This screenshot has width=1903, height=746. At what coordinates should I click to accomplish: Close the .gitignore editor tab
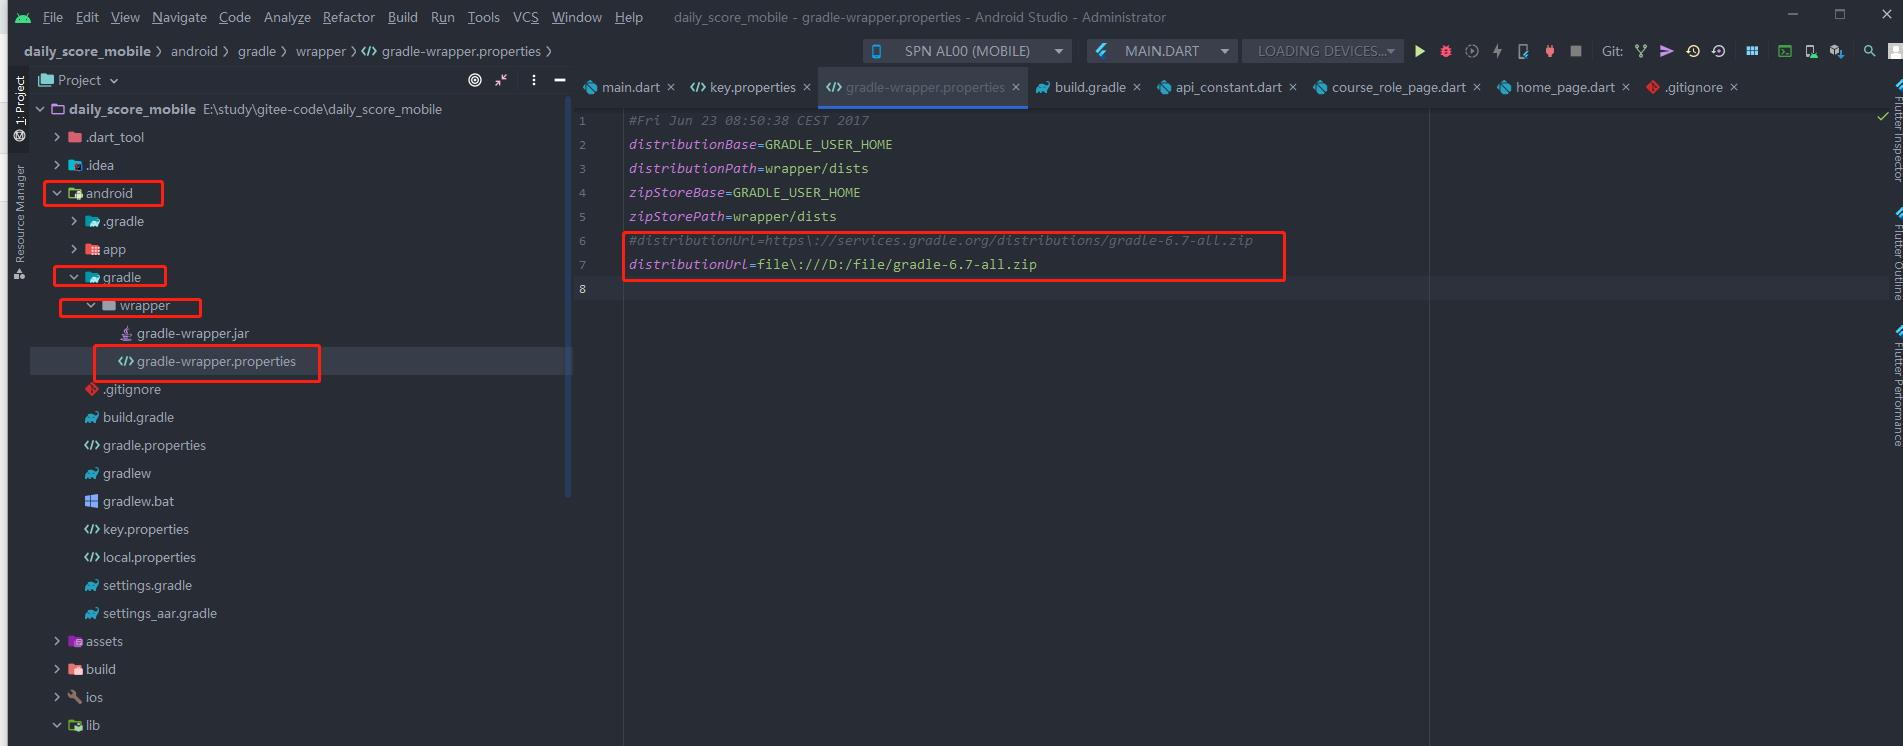pos(1733,88)
